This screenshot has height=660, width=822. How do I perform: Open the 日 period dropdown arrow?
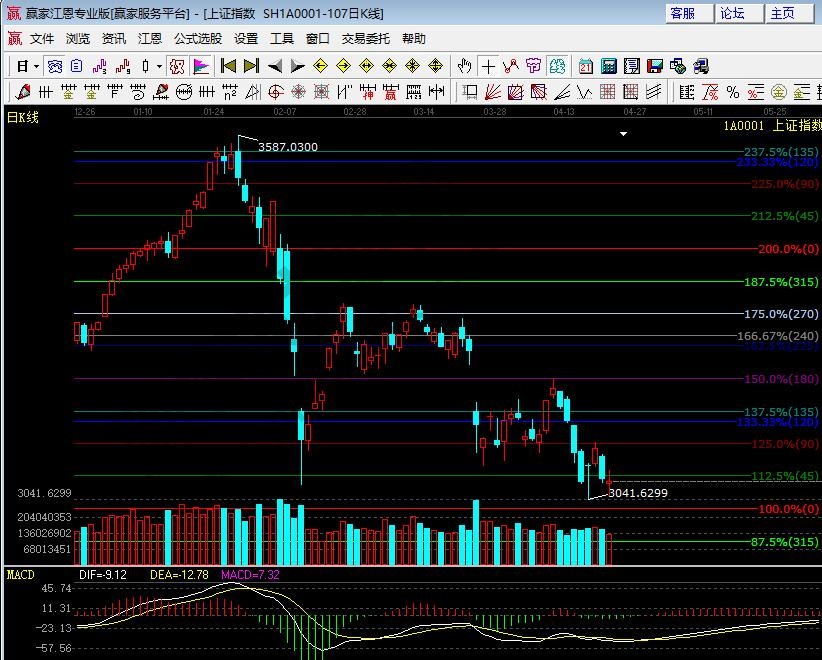click(x=37, y=66)
